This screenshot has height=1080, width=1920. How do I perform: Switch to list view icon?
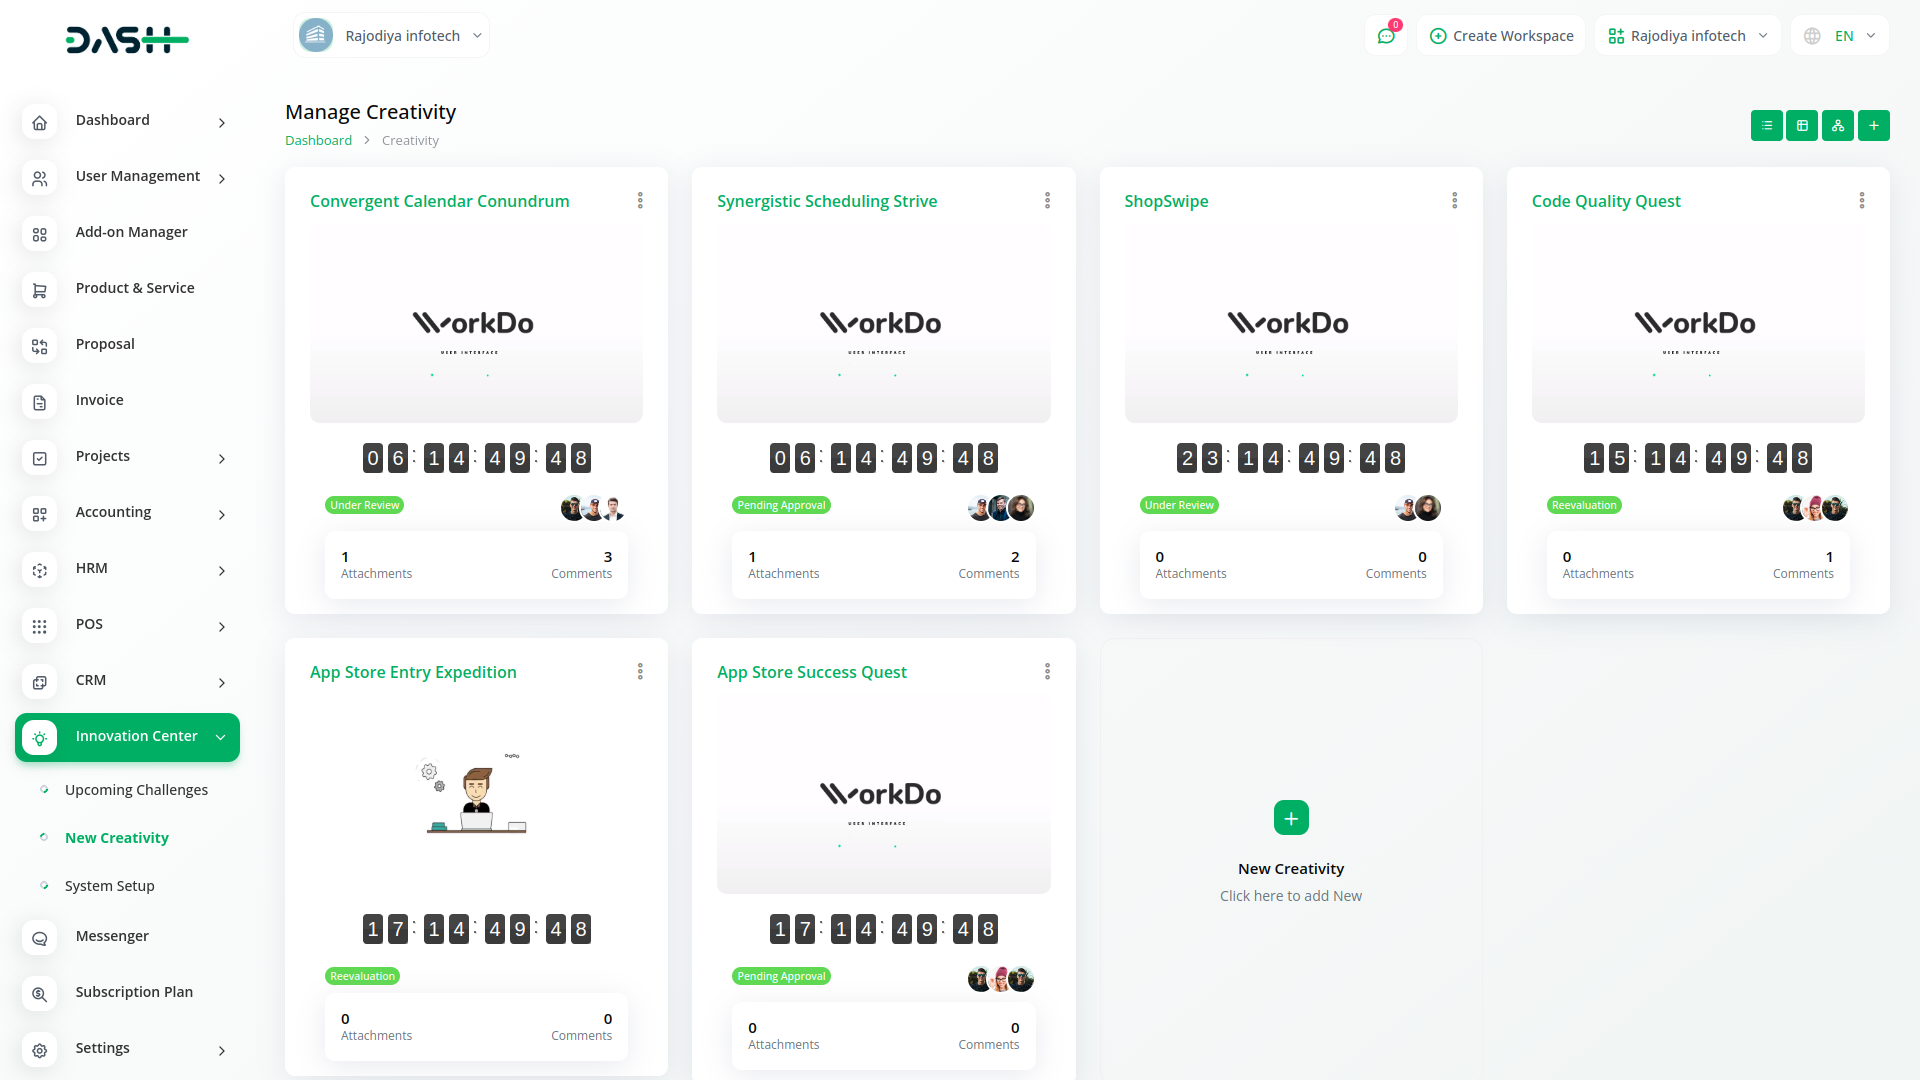pos(1766,126)
